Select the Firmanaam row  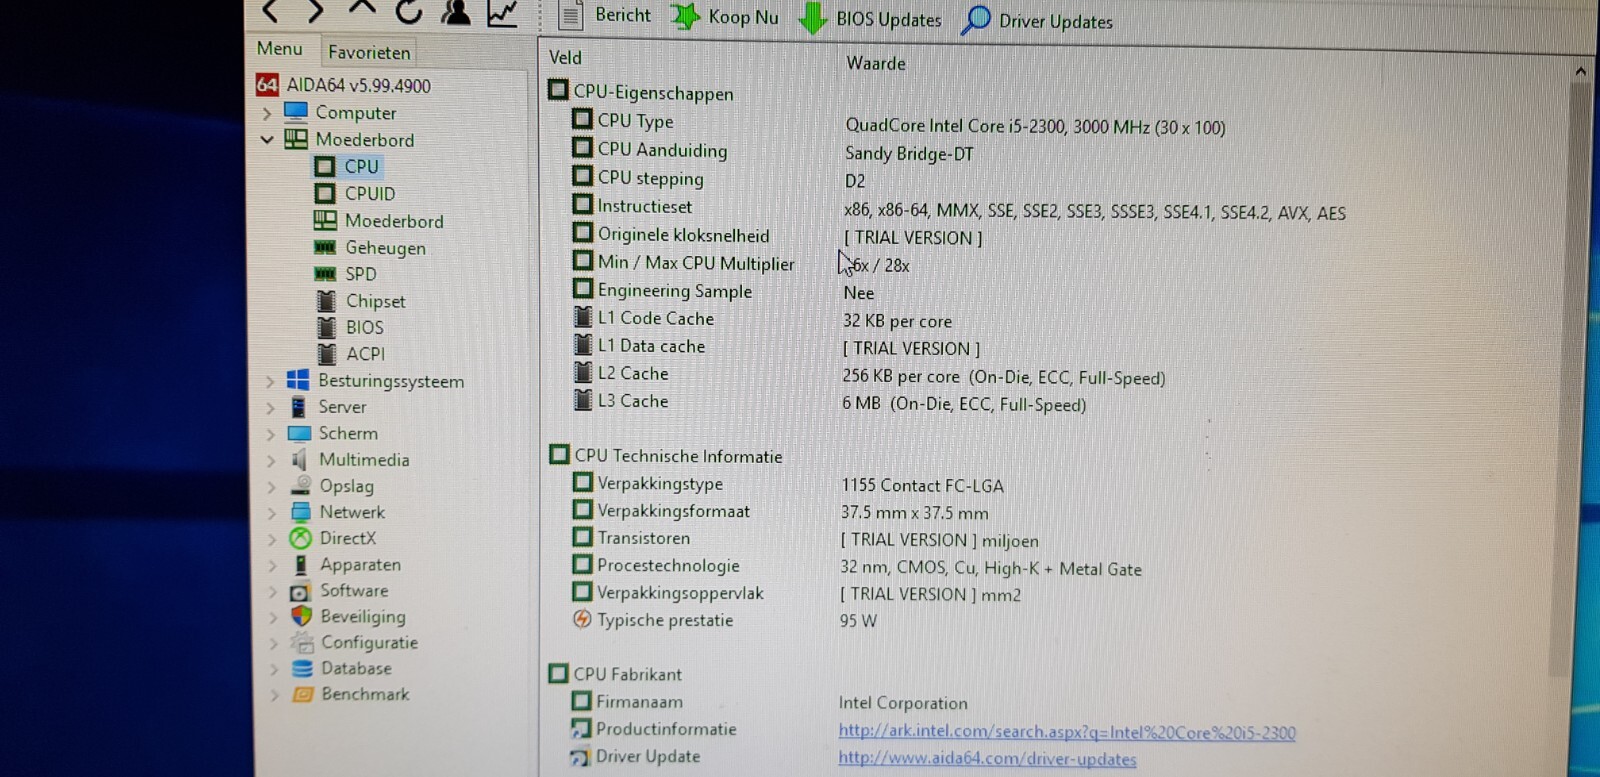point(769,702)
